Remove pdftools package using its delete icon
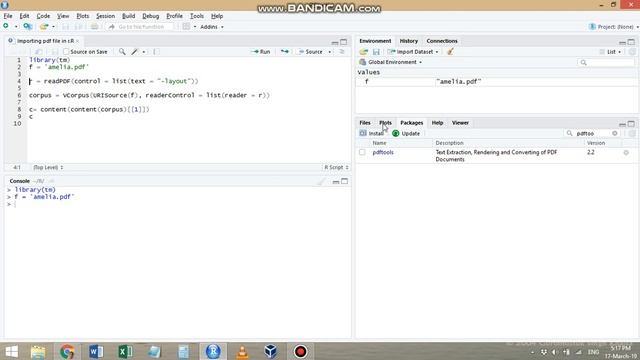Screen dimensions: 640x360 (626, 153)
